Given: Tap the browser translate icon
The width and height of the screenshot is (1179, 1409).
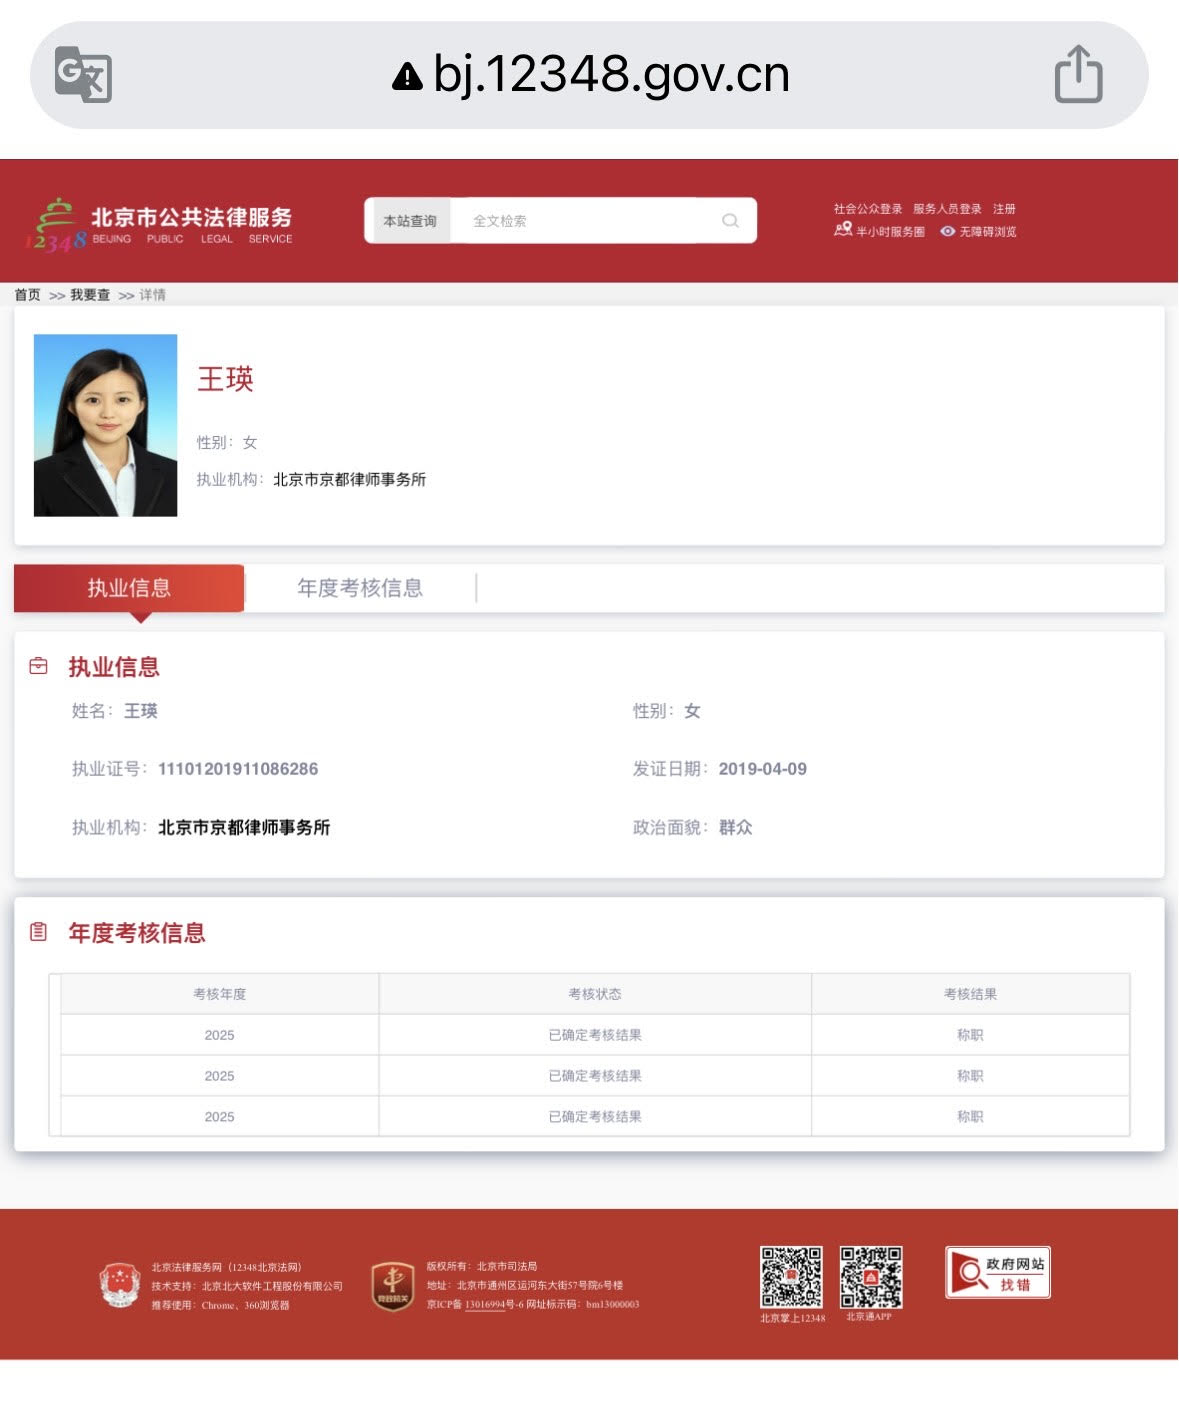Looking at the screenshot, I should 83,74.
